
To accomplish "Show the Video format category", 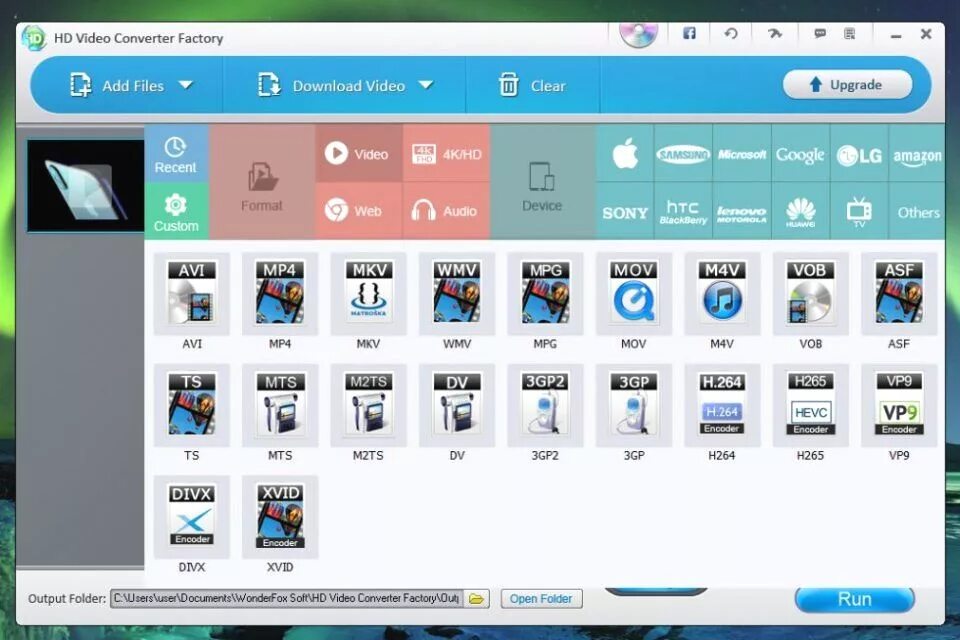I will pyautogui.click(x=359, y=154).
